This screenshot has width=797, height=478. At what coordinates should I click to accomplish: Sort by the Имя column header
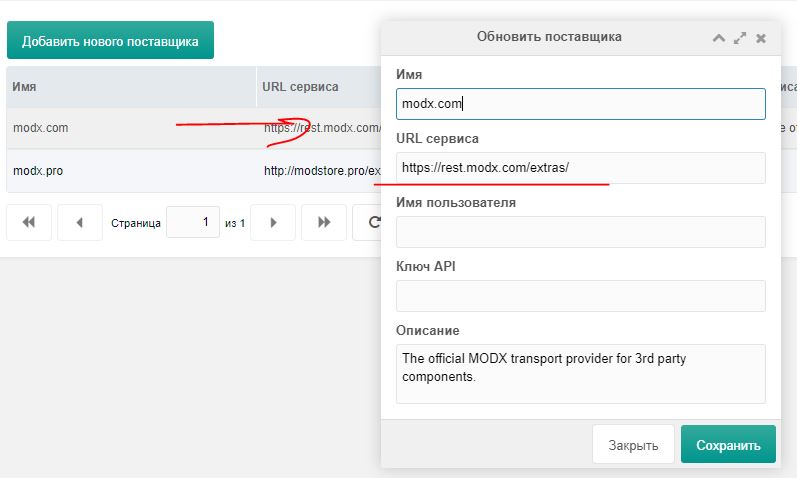[132, 86]
